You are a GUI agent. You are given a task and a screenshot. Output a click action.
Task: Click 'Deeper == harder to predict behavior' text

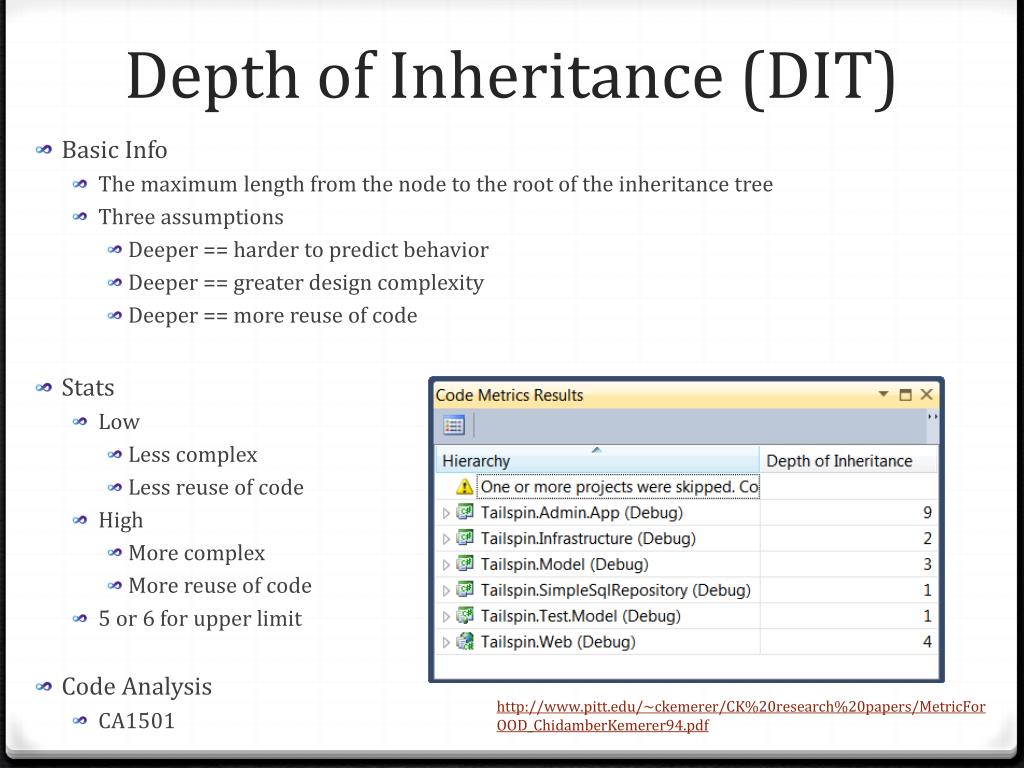[308, 250]
